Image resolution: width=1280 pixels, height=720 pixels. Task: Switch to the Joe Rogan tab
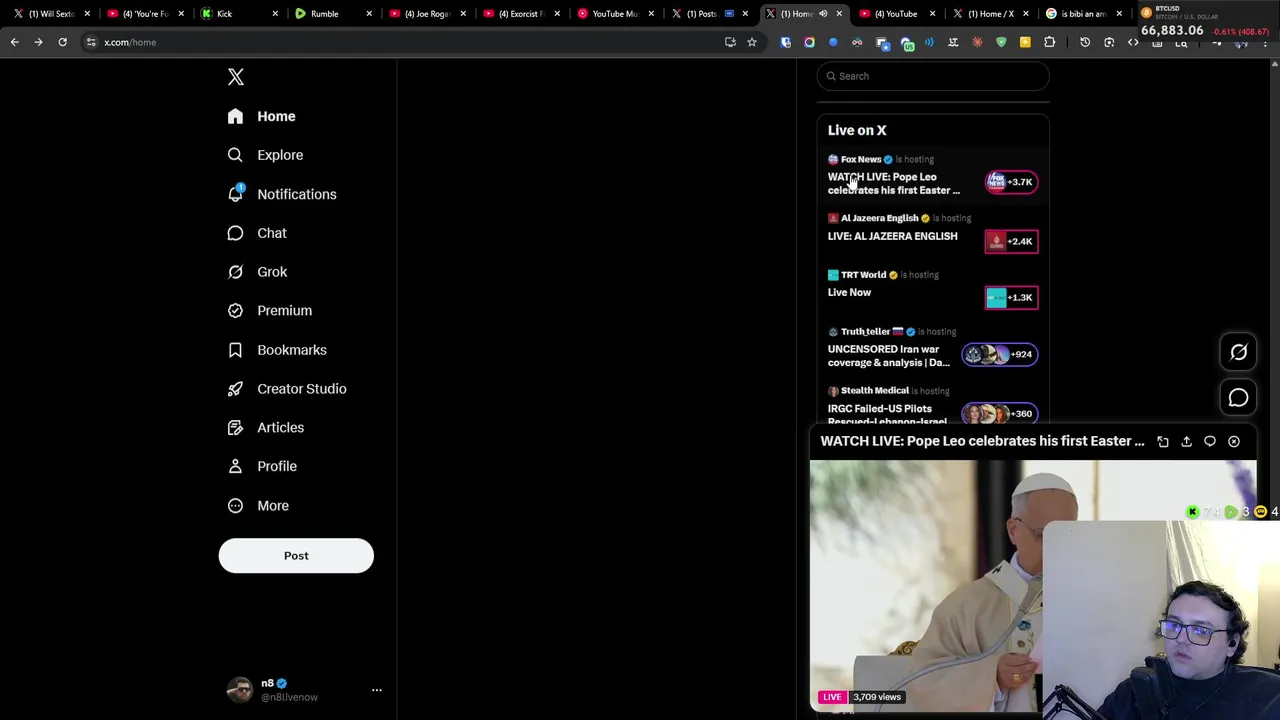pyautogui.click(x=426, y=14)
